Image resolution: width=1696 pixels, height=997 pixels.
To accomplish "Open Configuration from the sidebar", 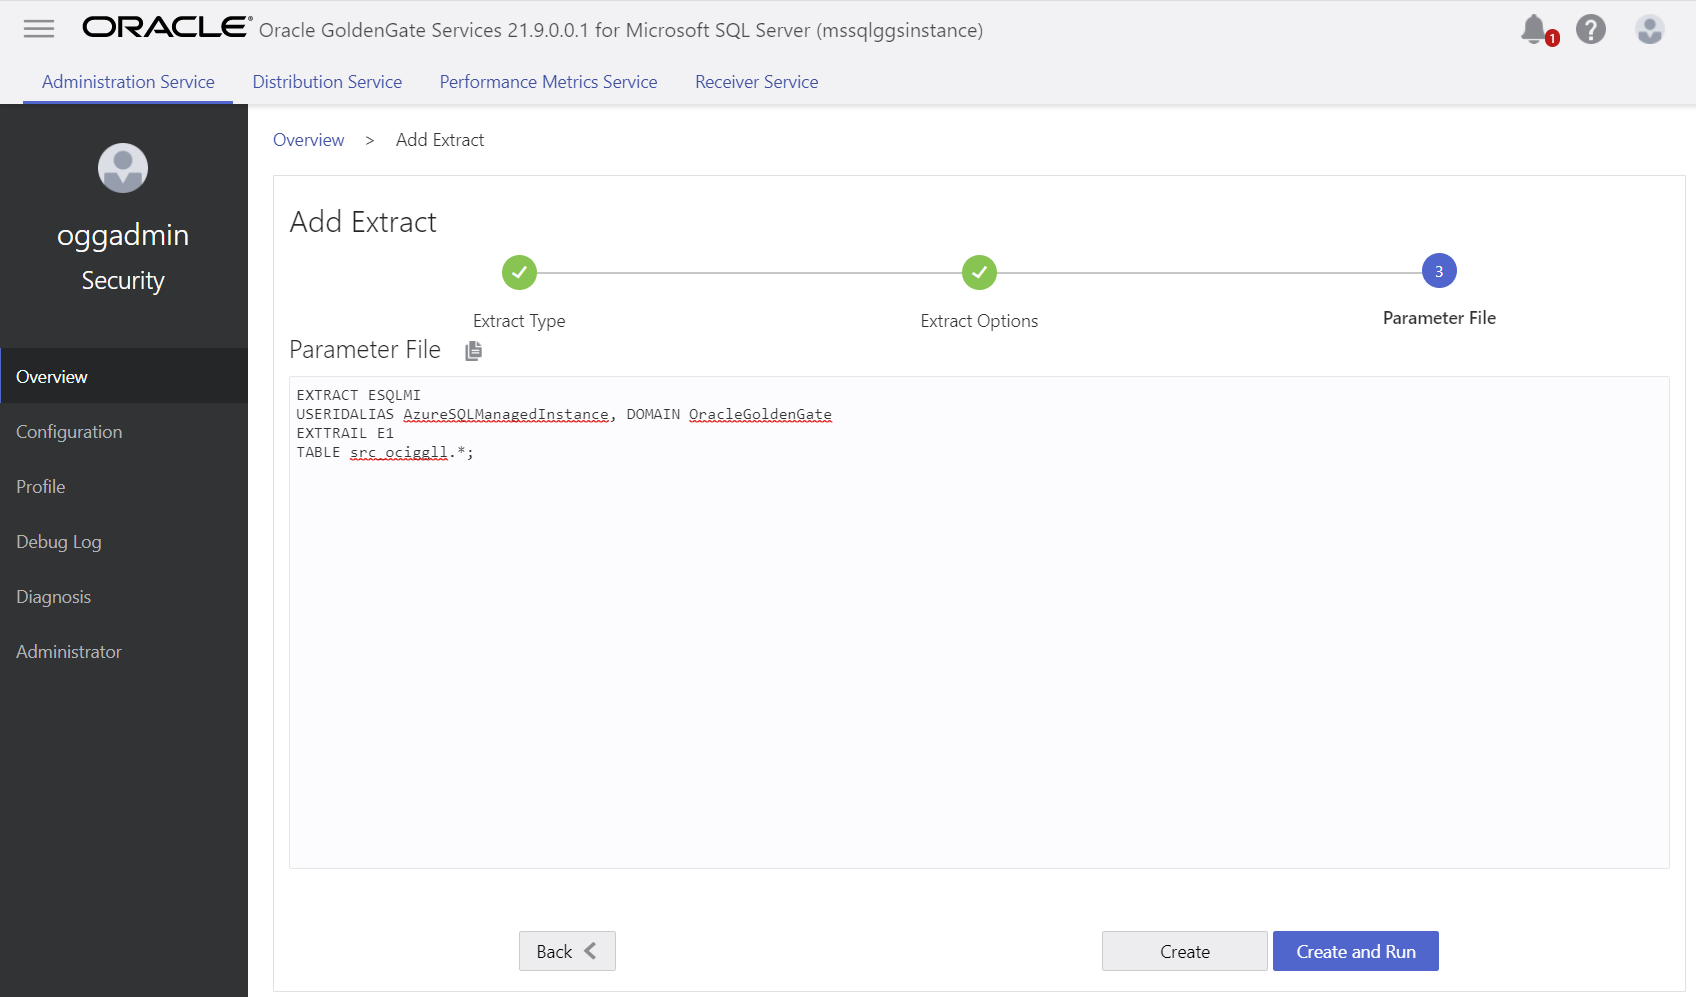I will pyautogui.click(x=69, y=431).
